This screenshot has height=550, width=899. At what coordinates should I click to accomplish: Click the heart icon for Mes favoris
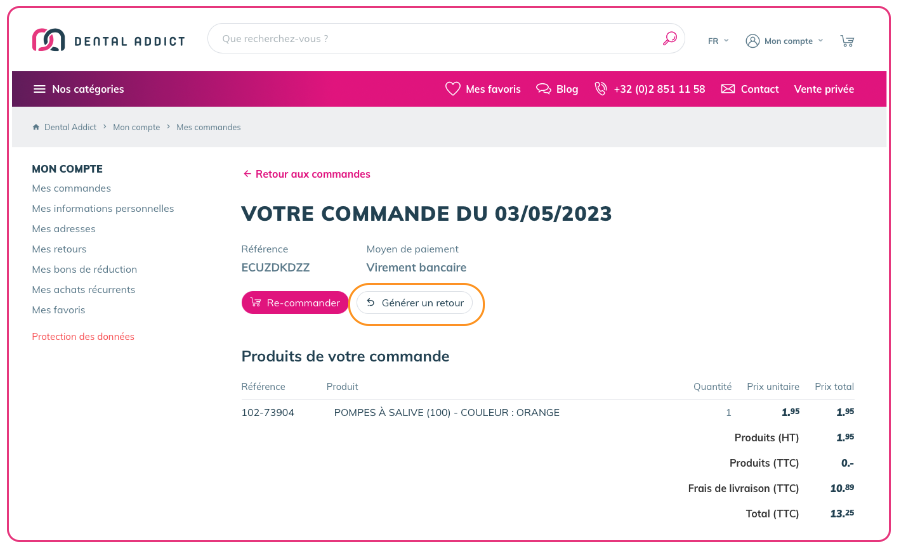point(453,89)
